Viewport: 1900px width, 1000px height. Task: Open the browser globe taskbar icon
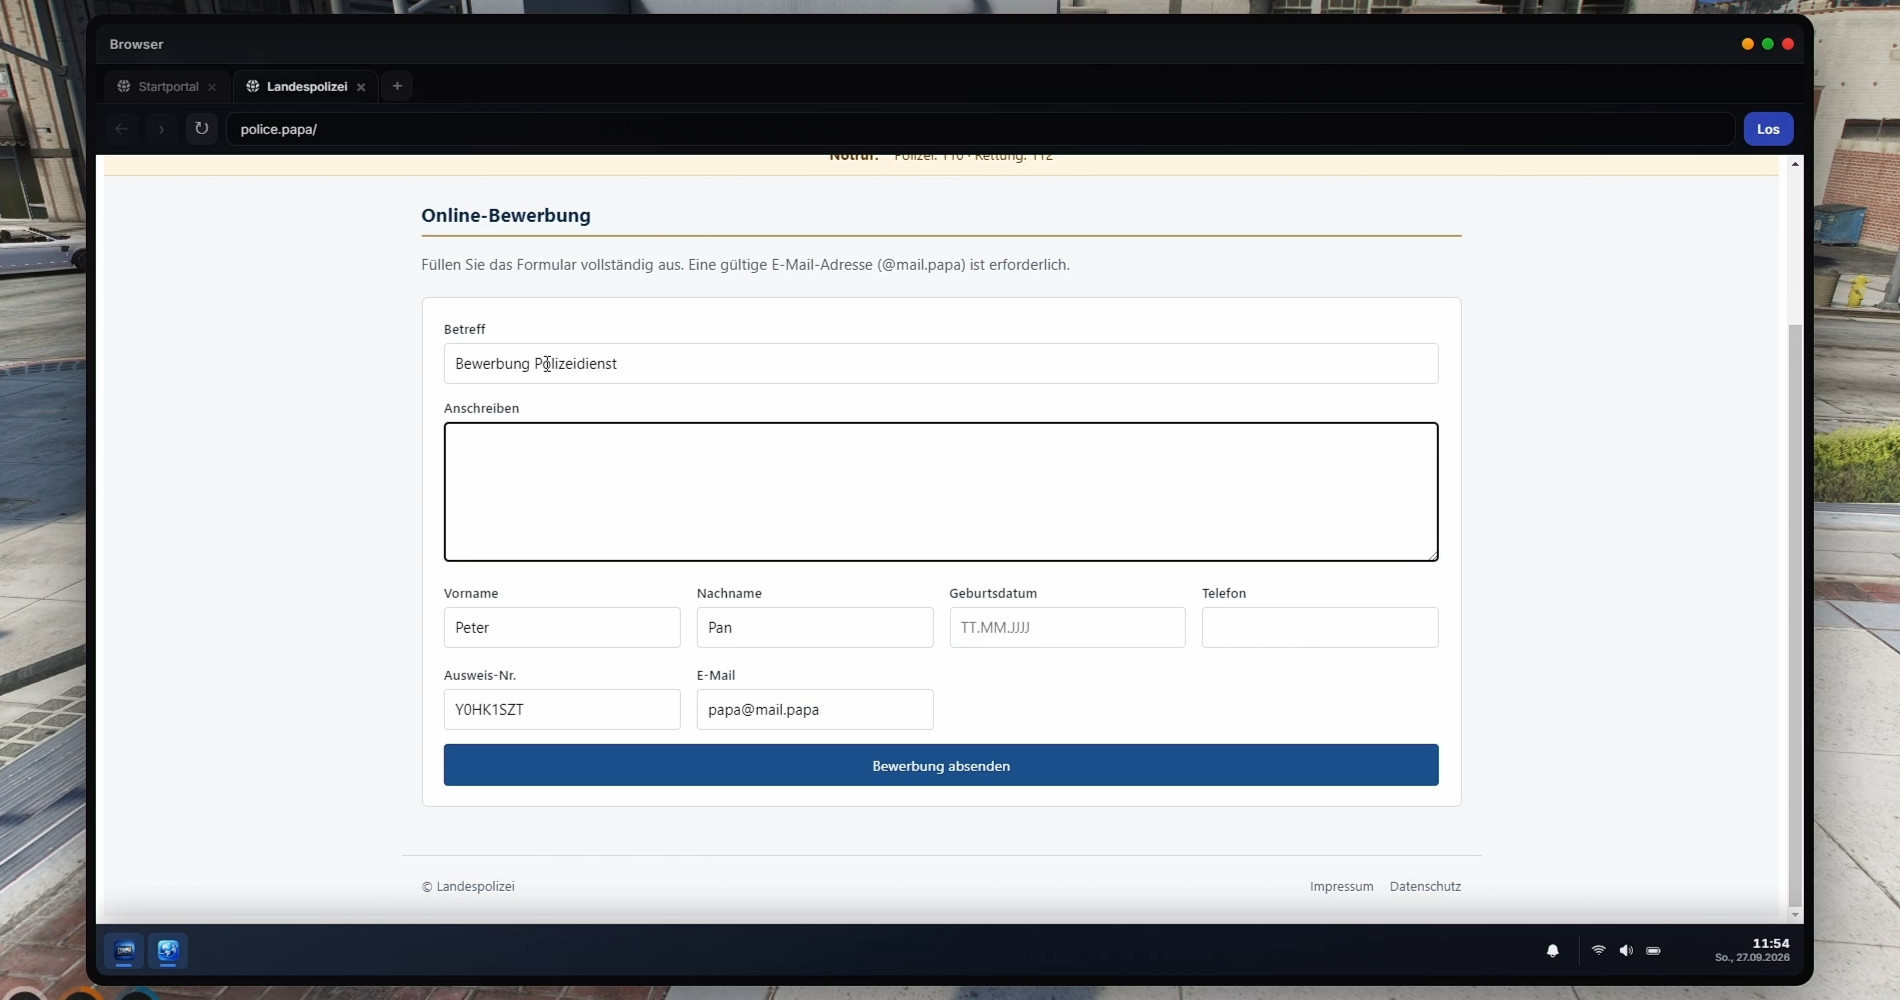click(x=168, y=951)
